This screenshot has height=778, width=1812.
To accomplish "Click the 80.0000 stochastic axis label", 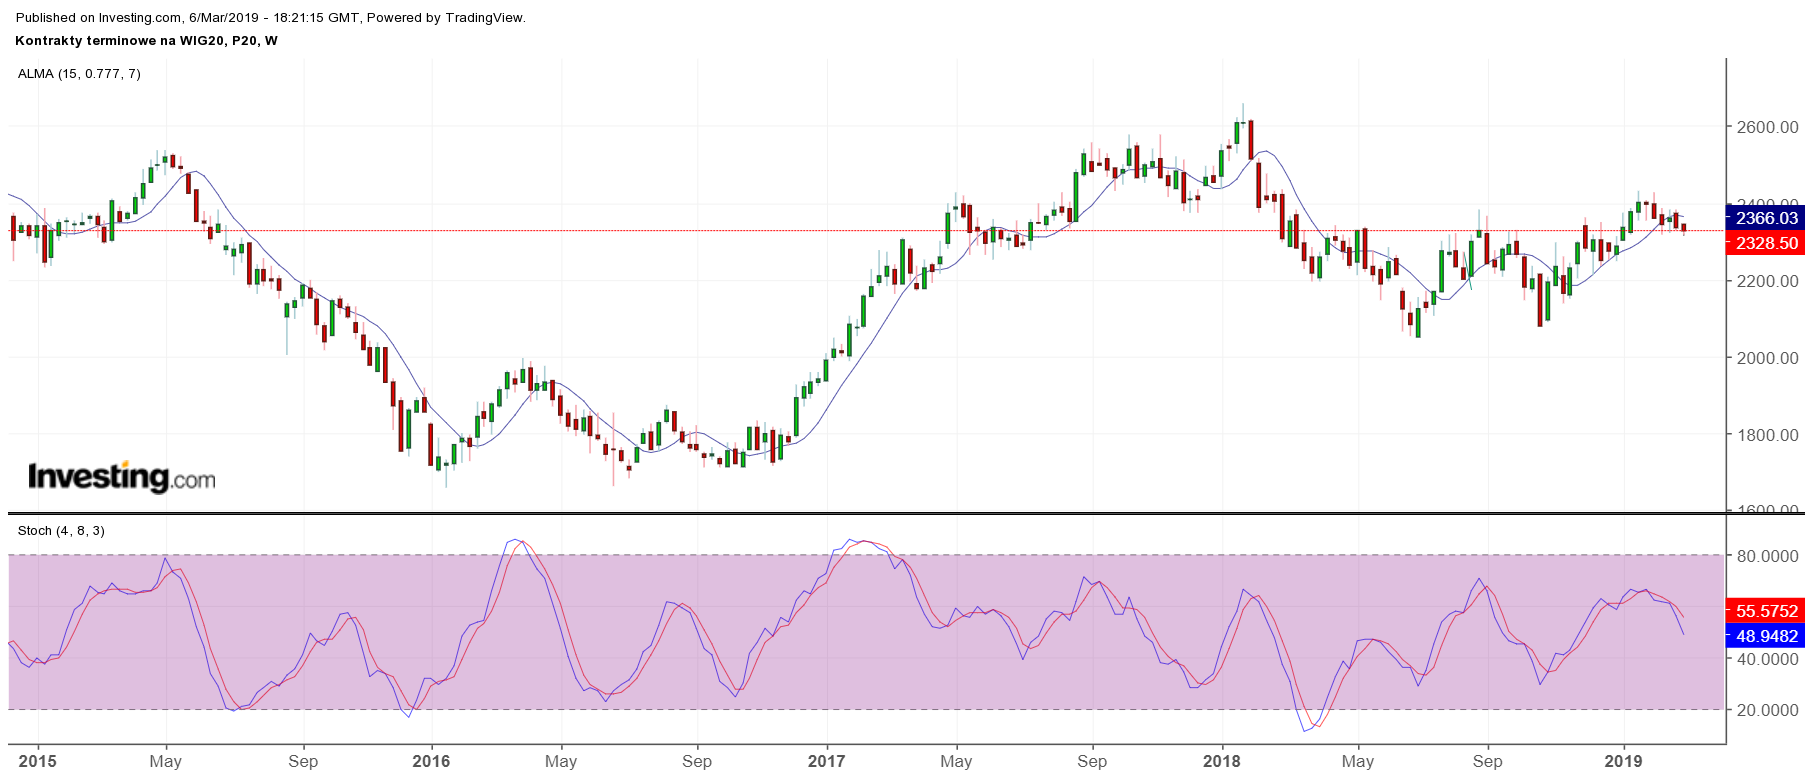I will 1768,556.
